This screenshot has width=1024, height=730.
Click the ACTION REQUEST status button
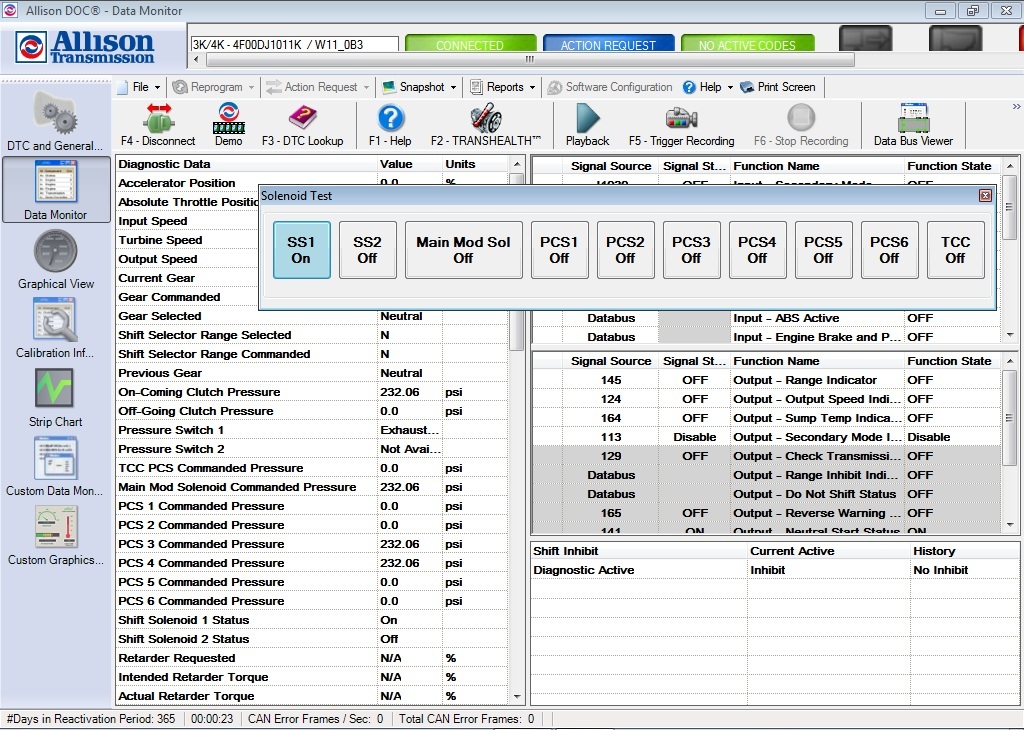click(608, 44)
